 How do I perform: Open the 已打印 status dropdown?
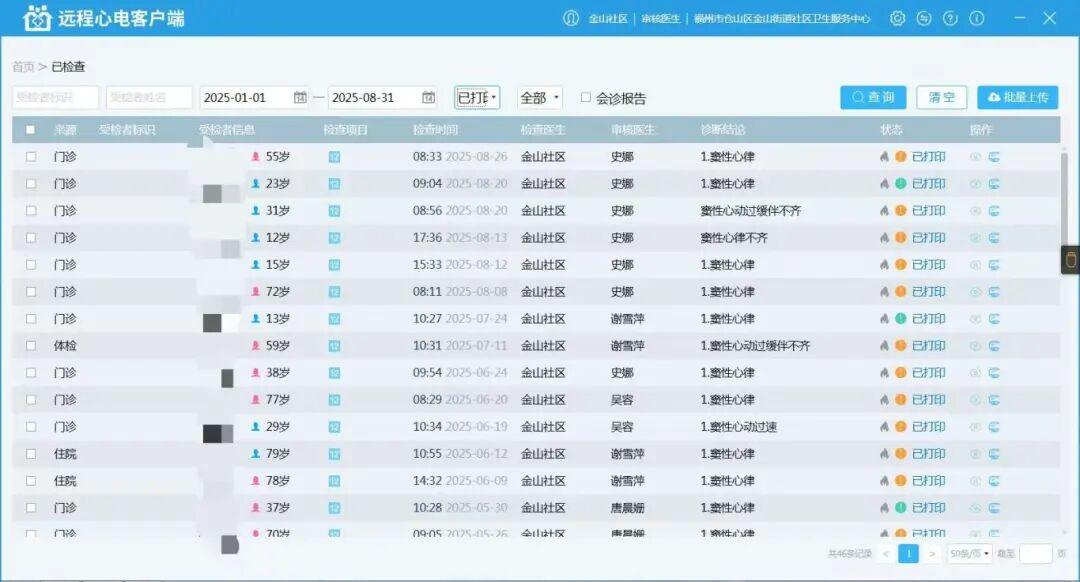477,97
